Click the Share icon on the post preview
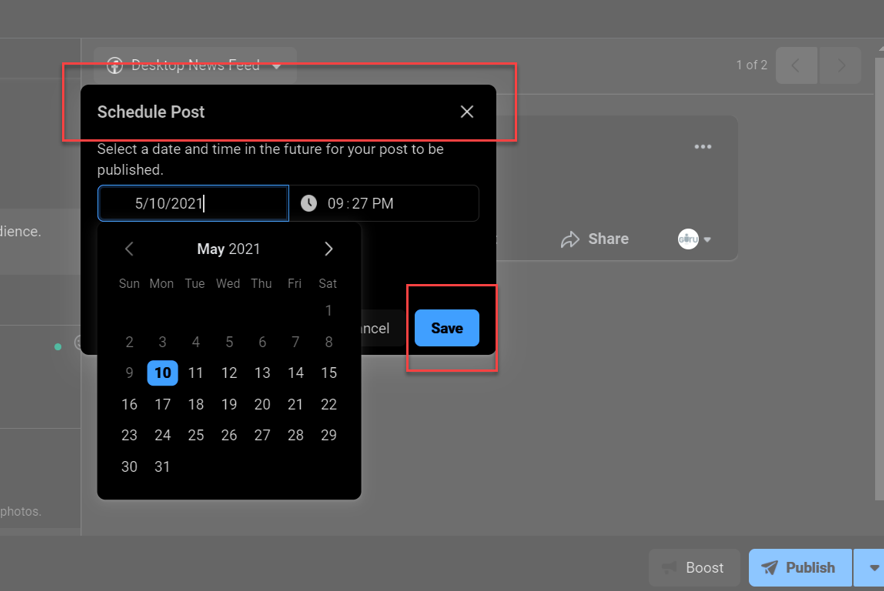The height and width of the screenshot is (591, 884). tap(568, 239)
